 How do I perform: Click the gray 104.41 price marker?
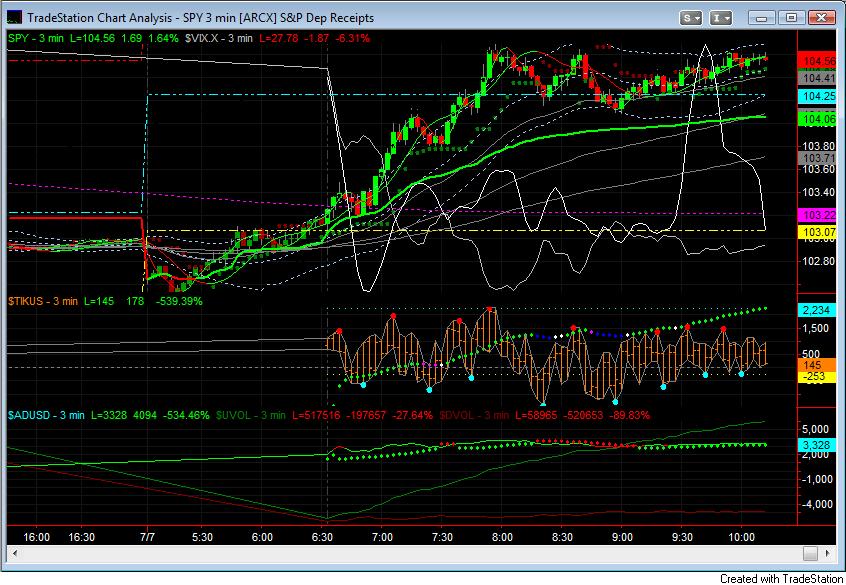tap(818, 78)
